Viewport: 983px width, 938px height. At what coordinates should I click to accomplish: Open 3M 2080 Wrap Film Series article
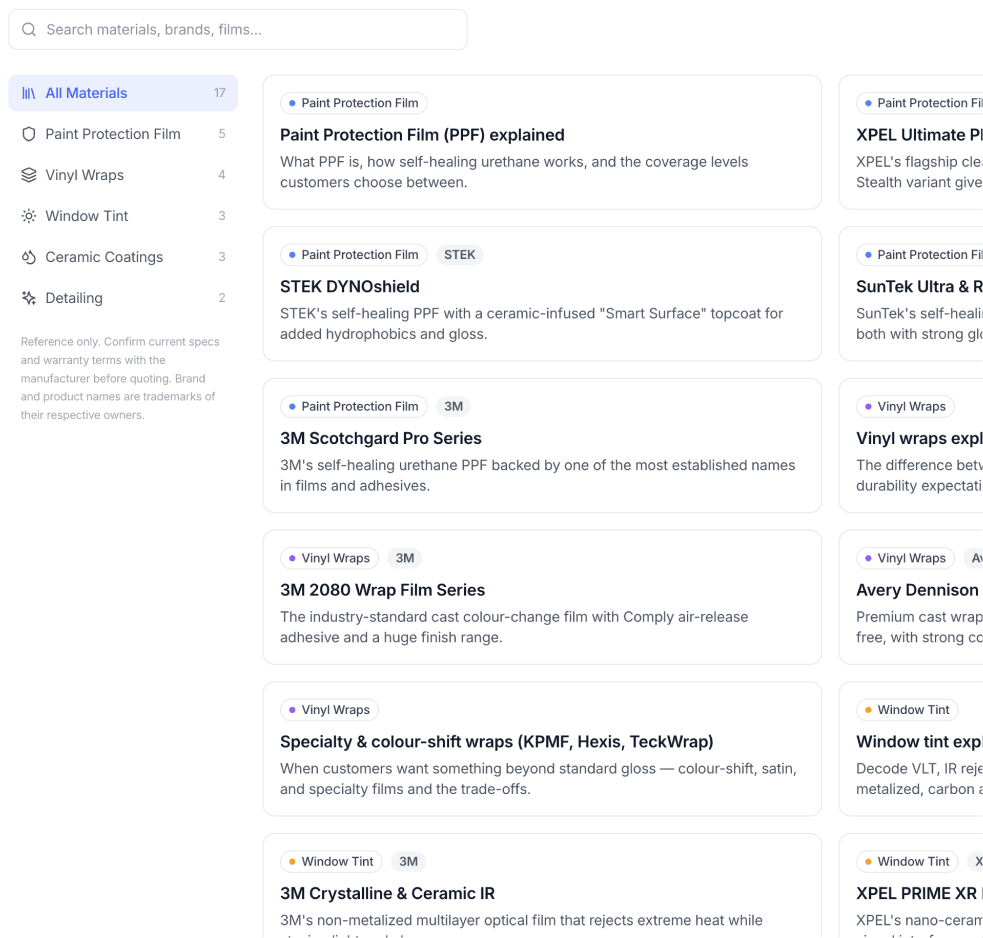[542, 598]
